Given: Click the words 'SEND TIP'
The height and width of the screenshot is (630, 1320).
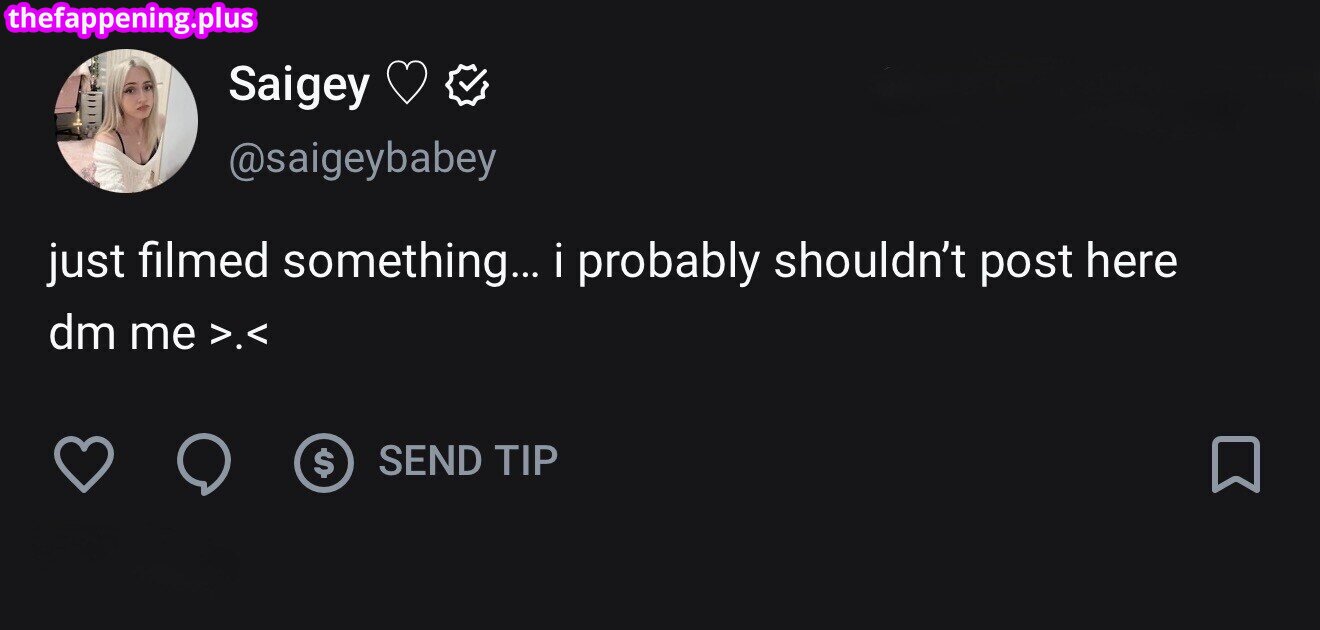Looking at the screenshot, I should click(468, 461).
